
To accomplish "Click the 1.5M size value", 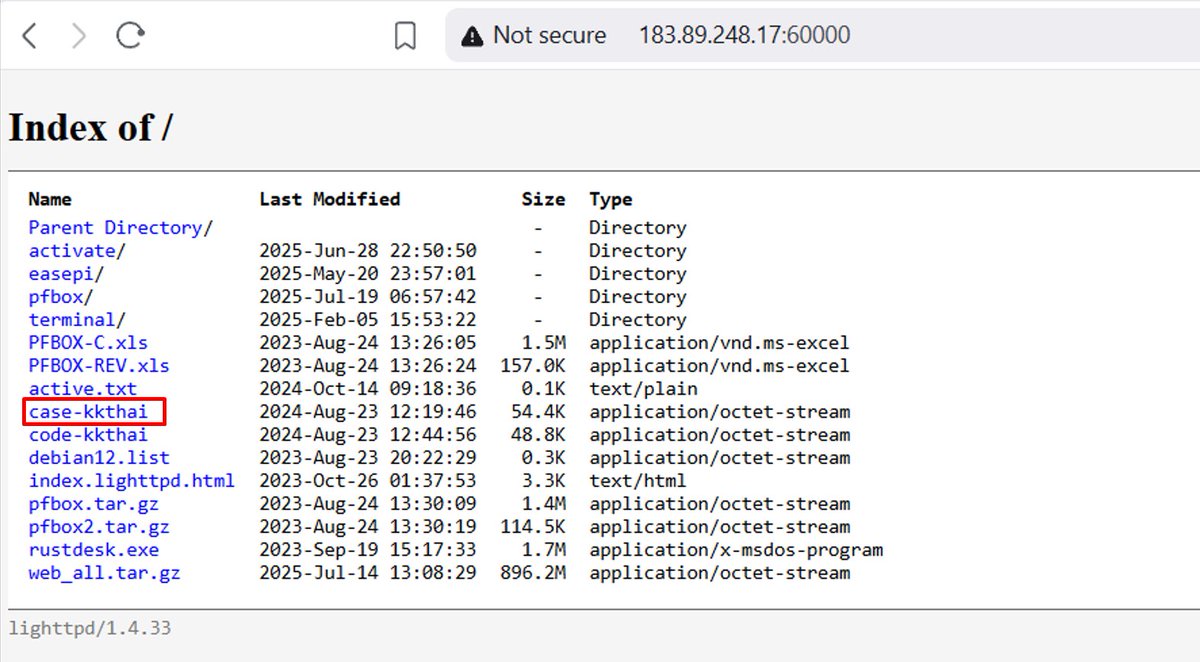I will (543, 343).
